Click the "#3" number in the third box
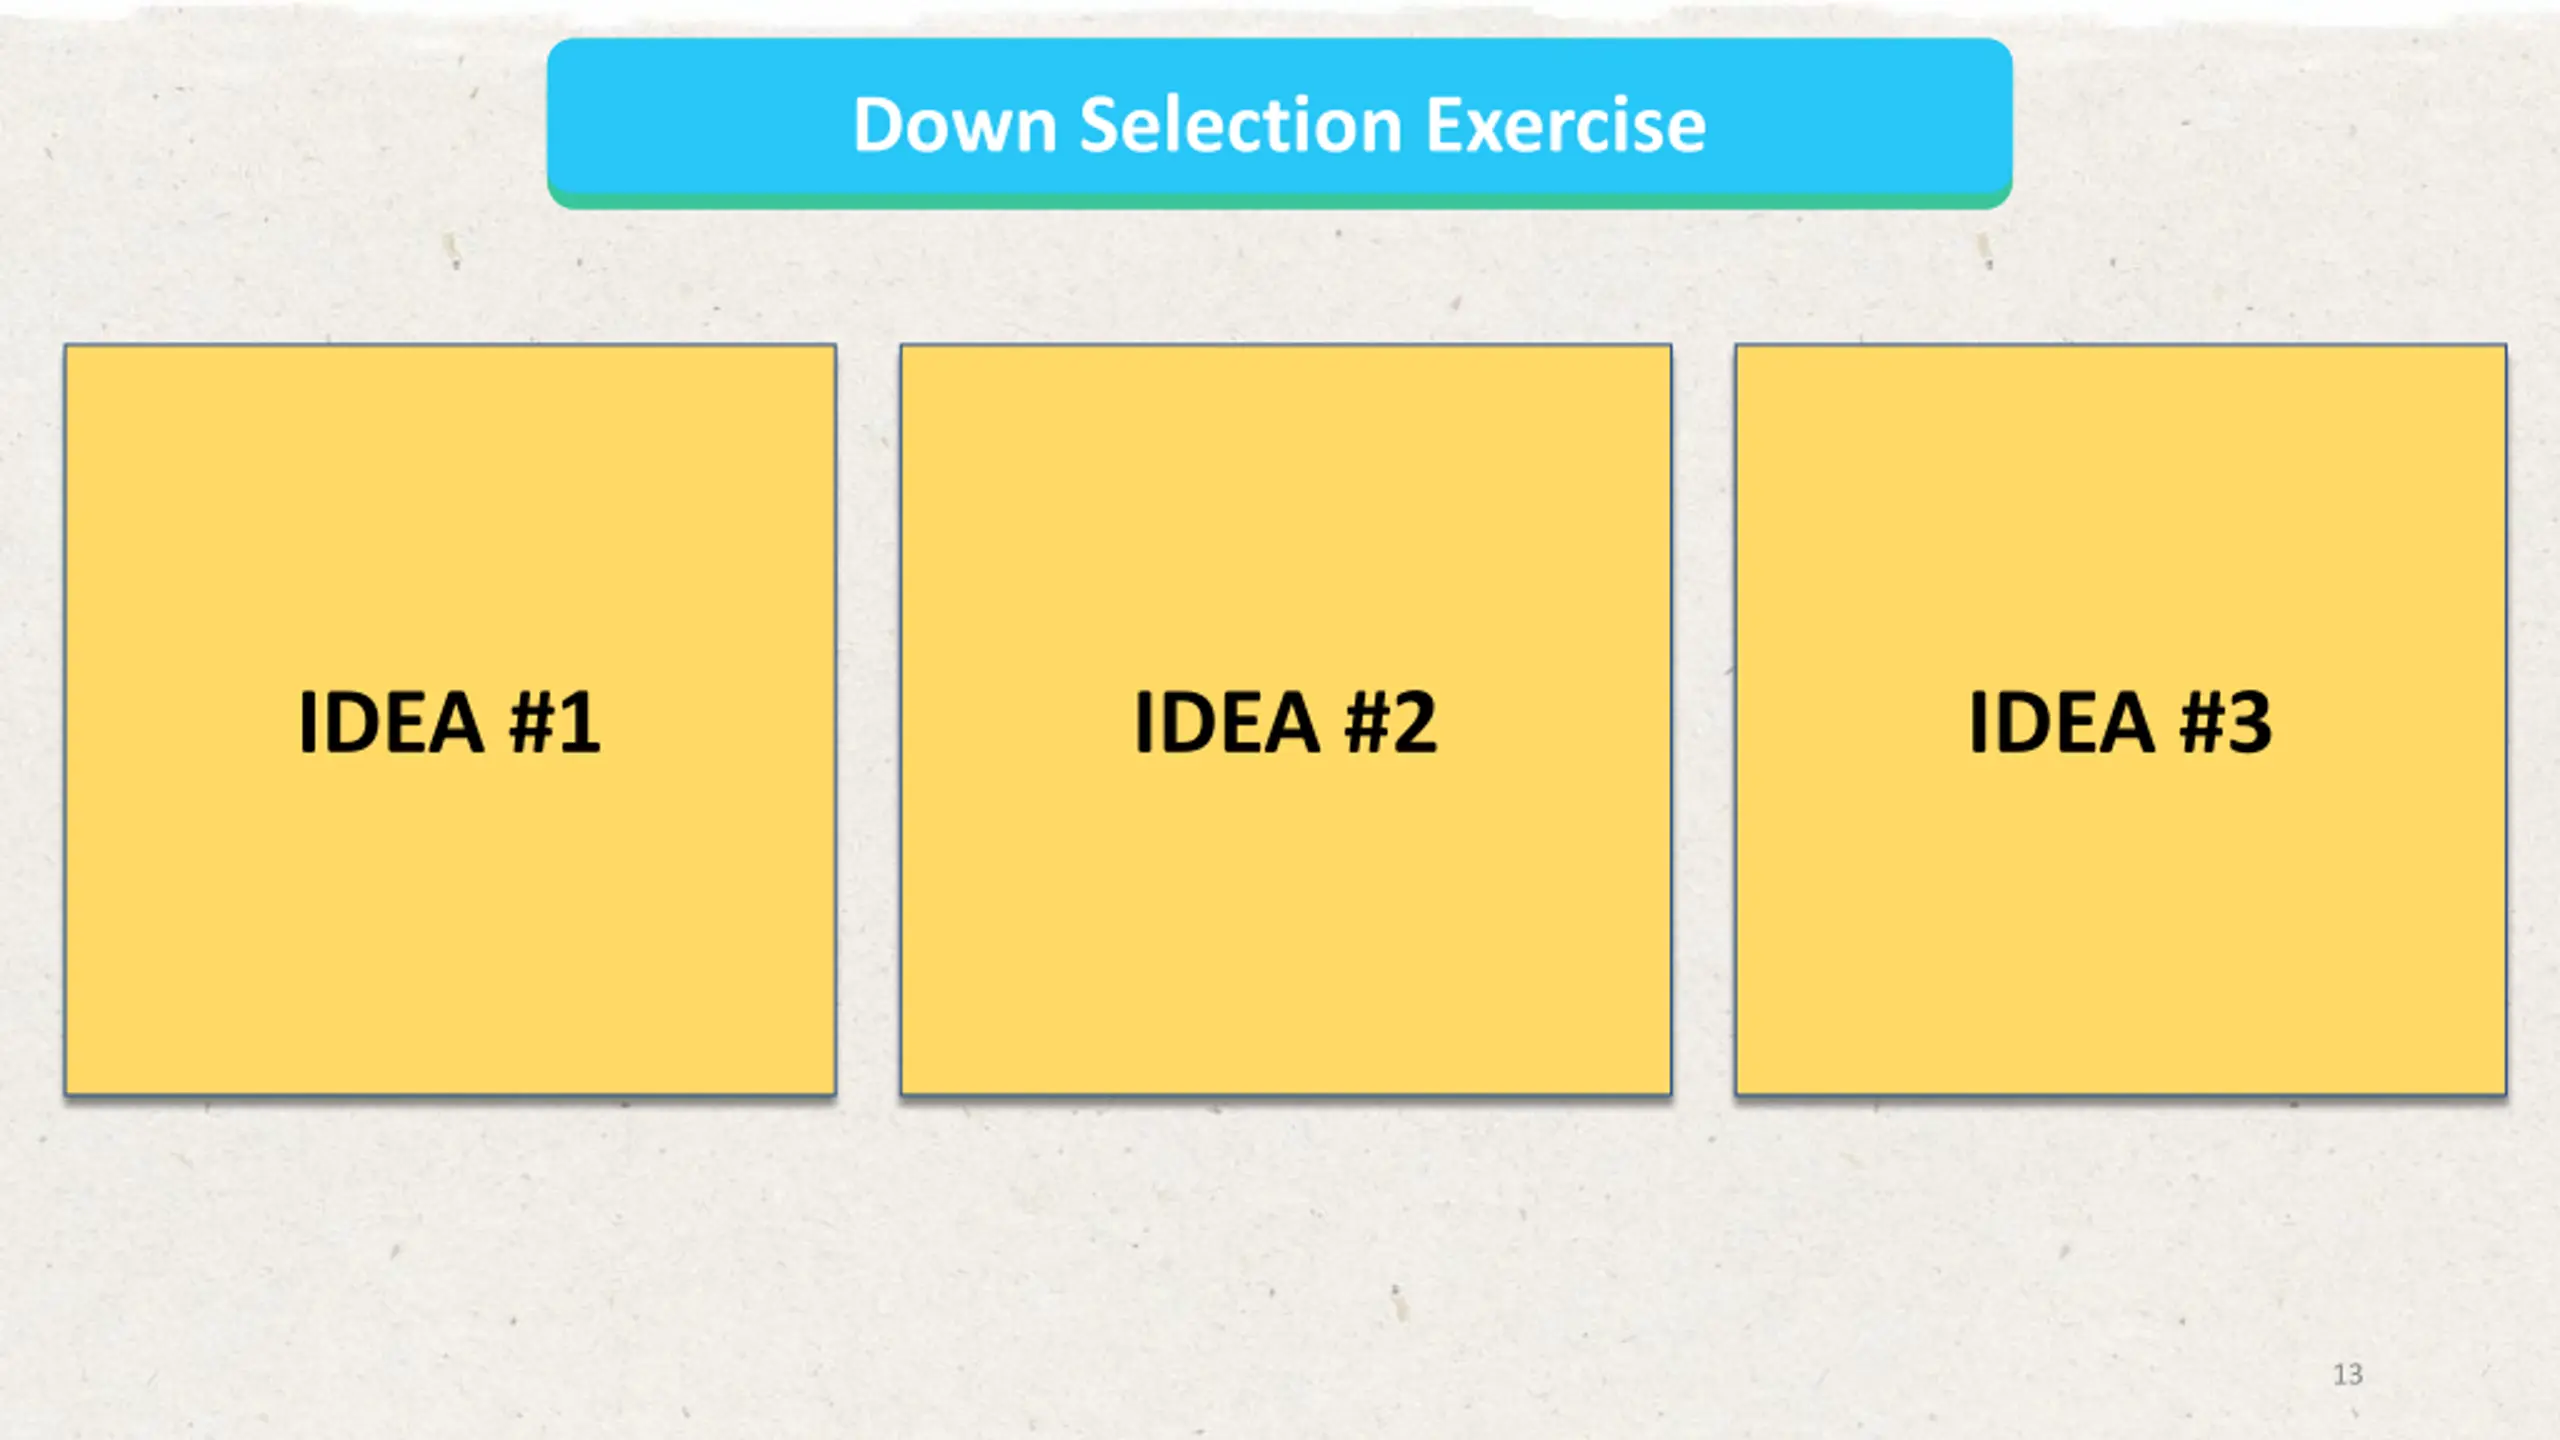Screen dimensions: 2560x1440 pyautogui.click(x=2226, y=722)
